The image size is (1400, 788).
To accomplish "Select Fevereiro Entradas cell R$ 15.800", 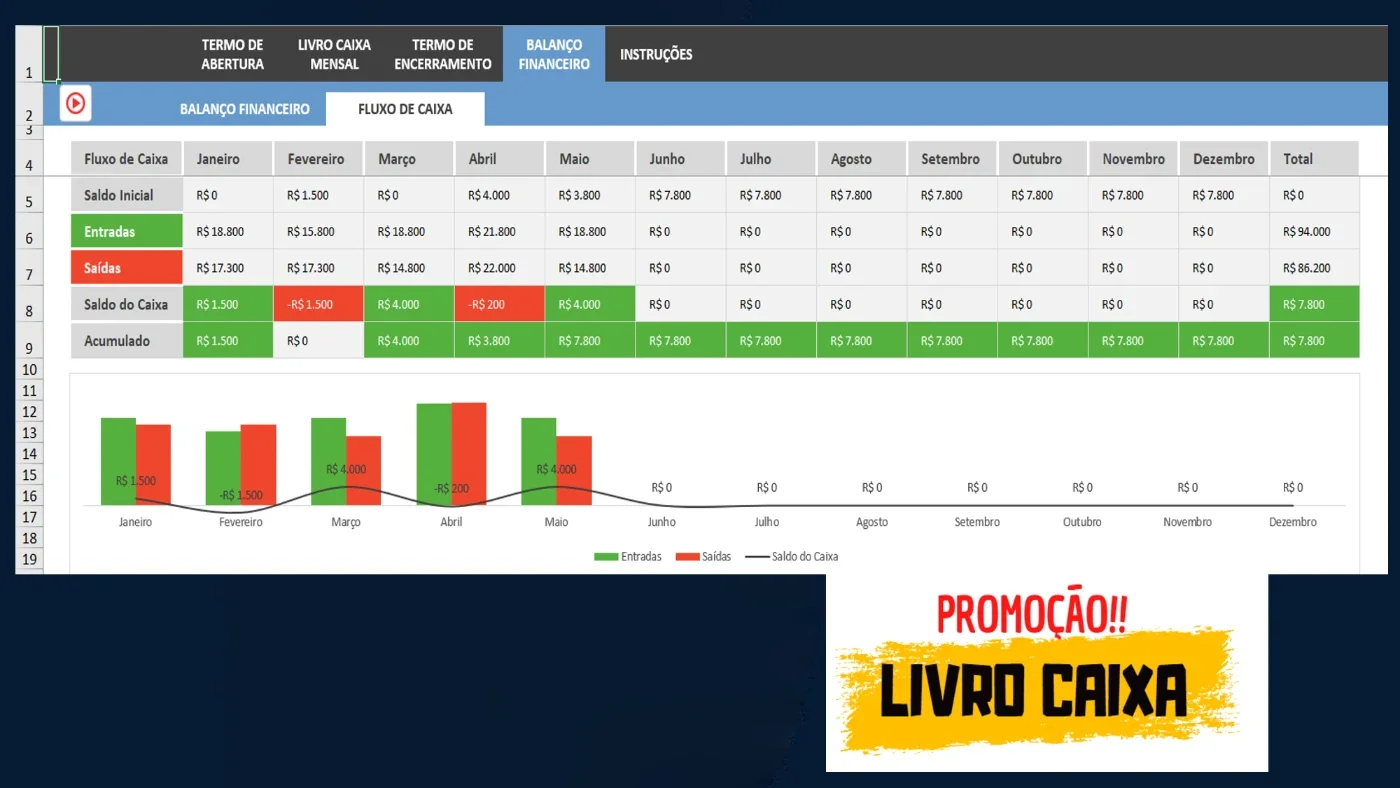I will pyautogui.click(x=318, y=231).
